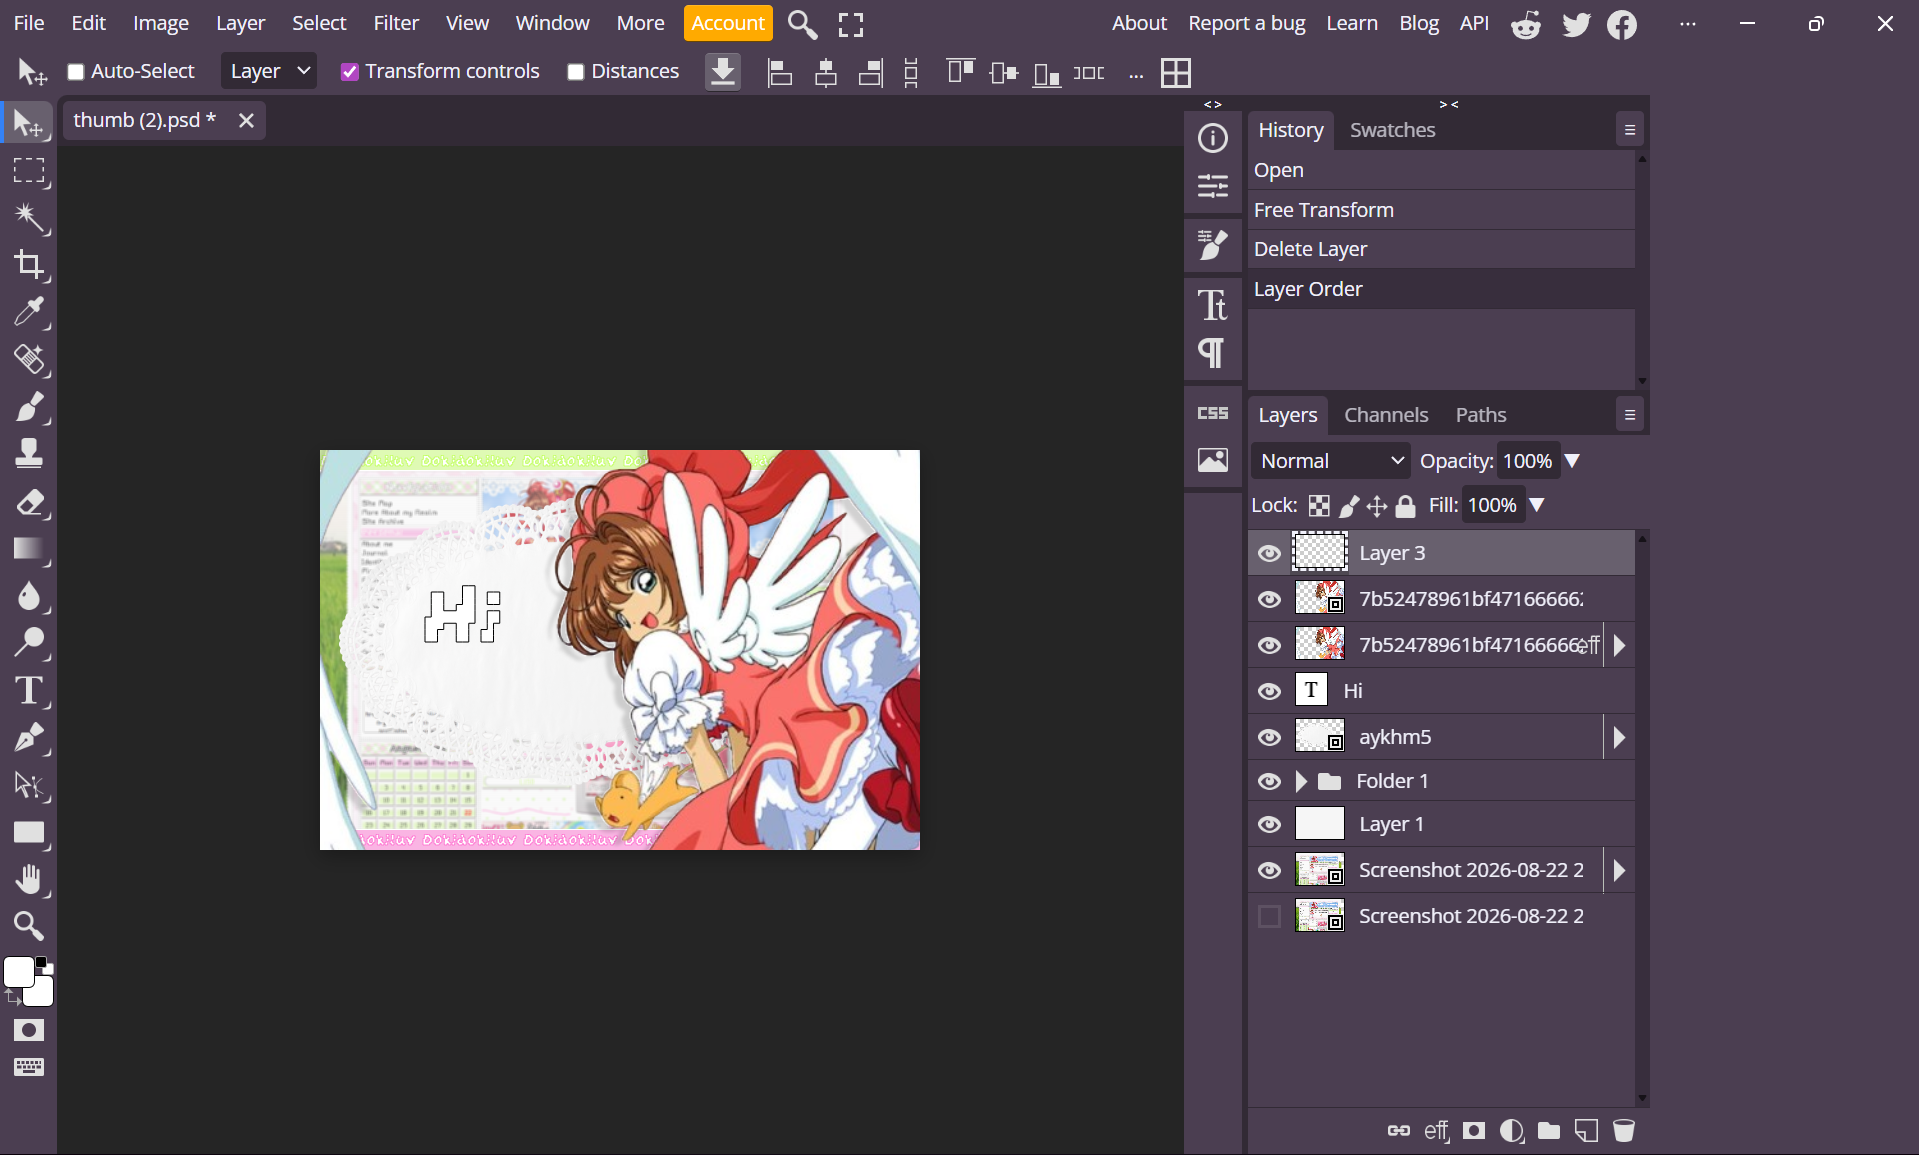Open the Opacity slider arrow
The width and height of the screenshot is (1919, 1155).
point(1572,461)
